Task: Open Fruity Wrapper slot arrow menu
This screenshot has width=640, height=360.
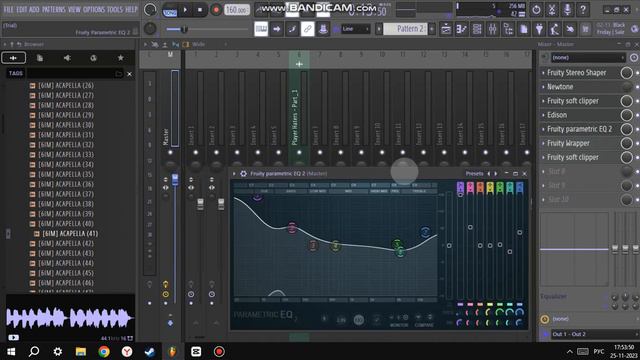Action: [543, 143]
